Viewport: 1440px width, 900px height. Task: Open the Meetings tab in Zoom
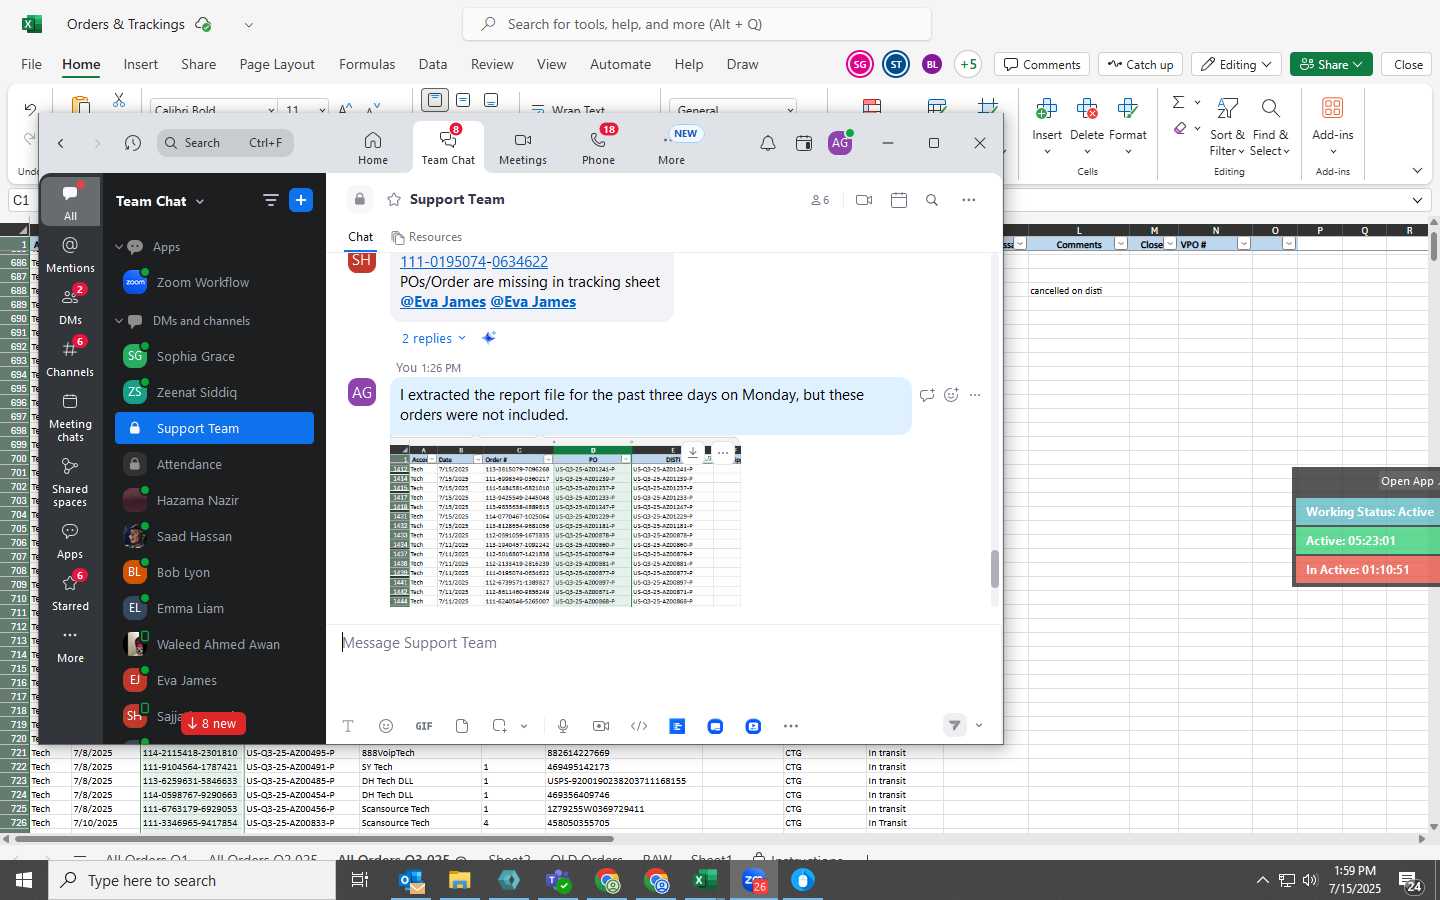tap(523, 147)
